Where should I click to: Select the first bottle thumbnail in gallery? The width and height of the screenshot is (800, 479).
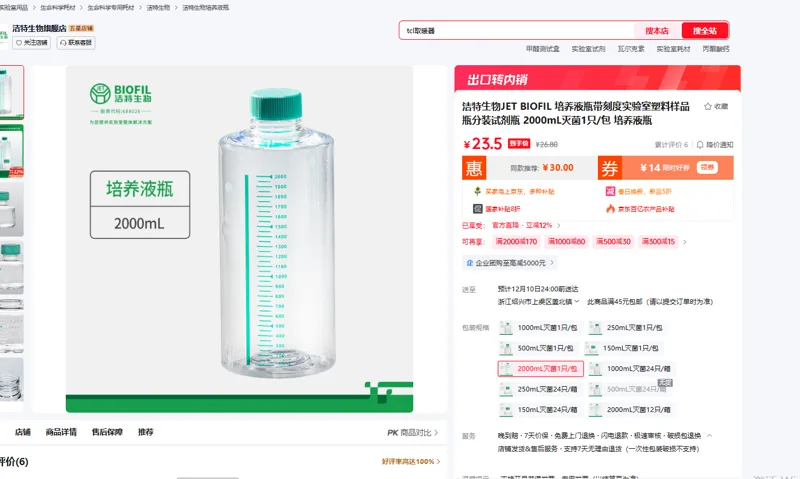12,92
